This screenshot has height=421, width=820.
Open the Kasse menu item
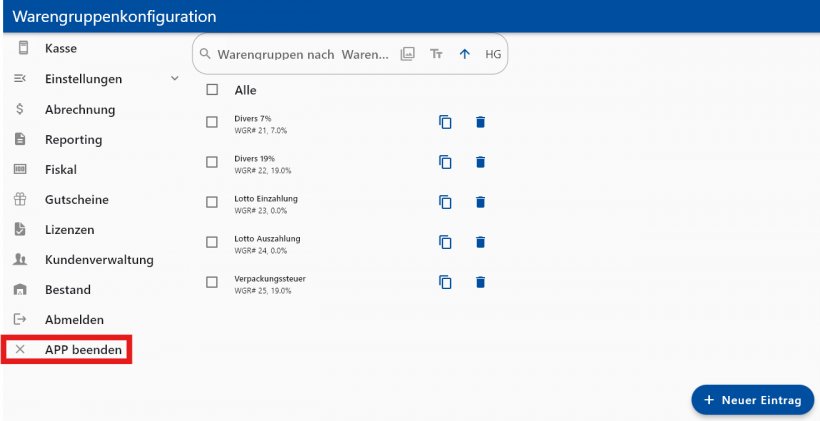pos(61,48)
